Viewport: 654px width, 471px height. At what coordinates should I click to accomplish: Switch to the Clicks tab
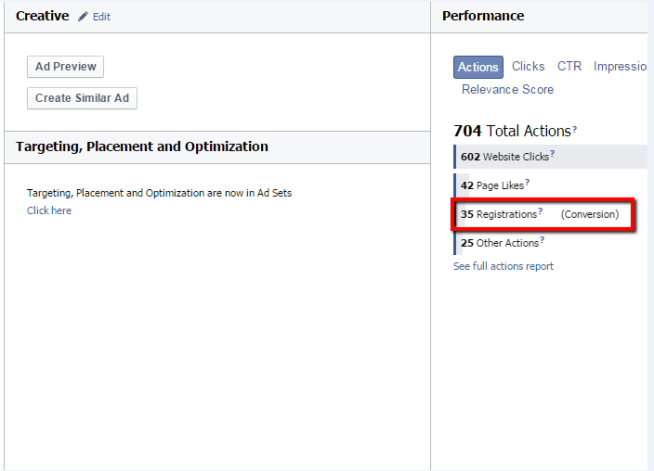click(x=528, y=67)
